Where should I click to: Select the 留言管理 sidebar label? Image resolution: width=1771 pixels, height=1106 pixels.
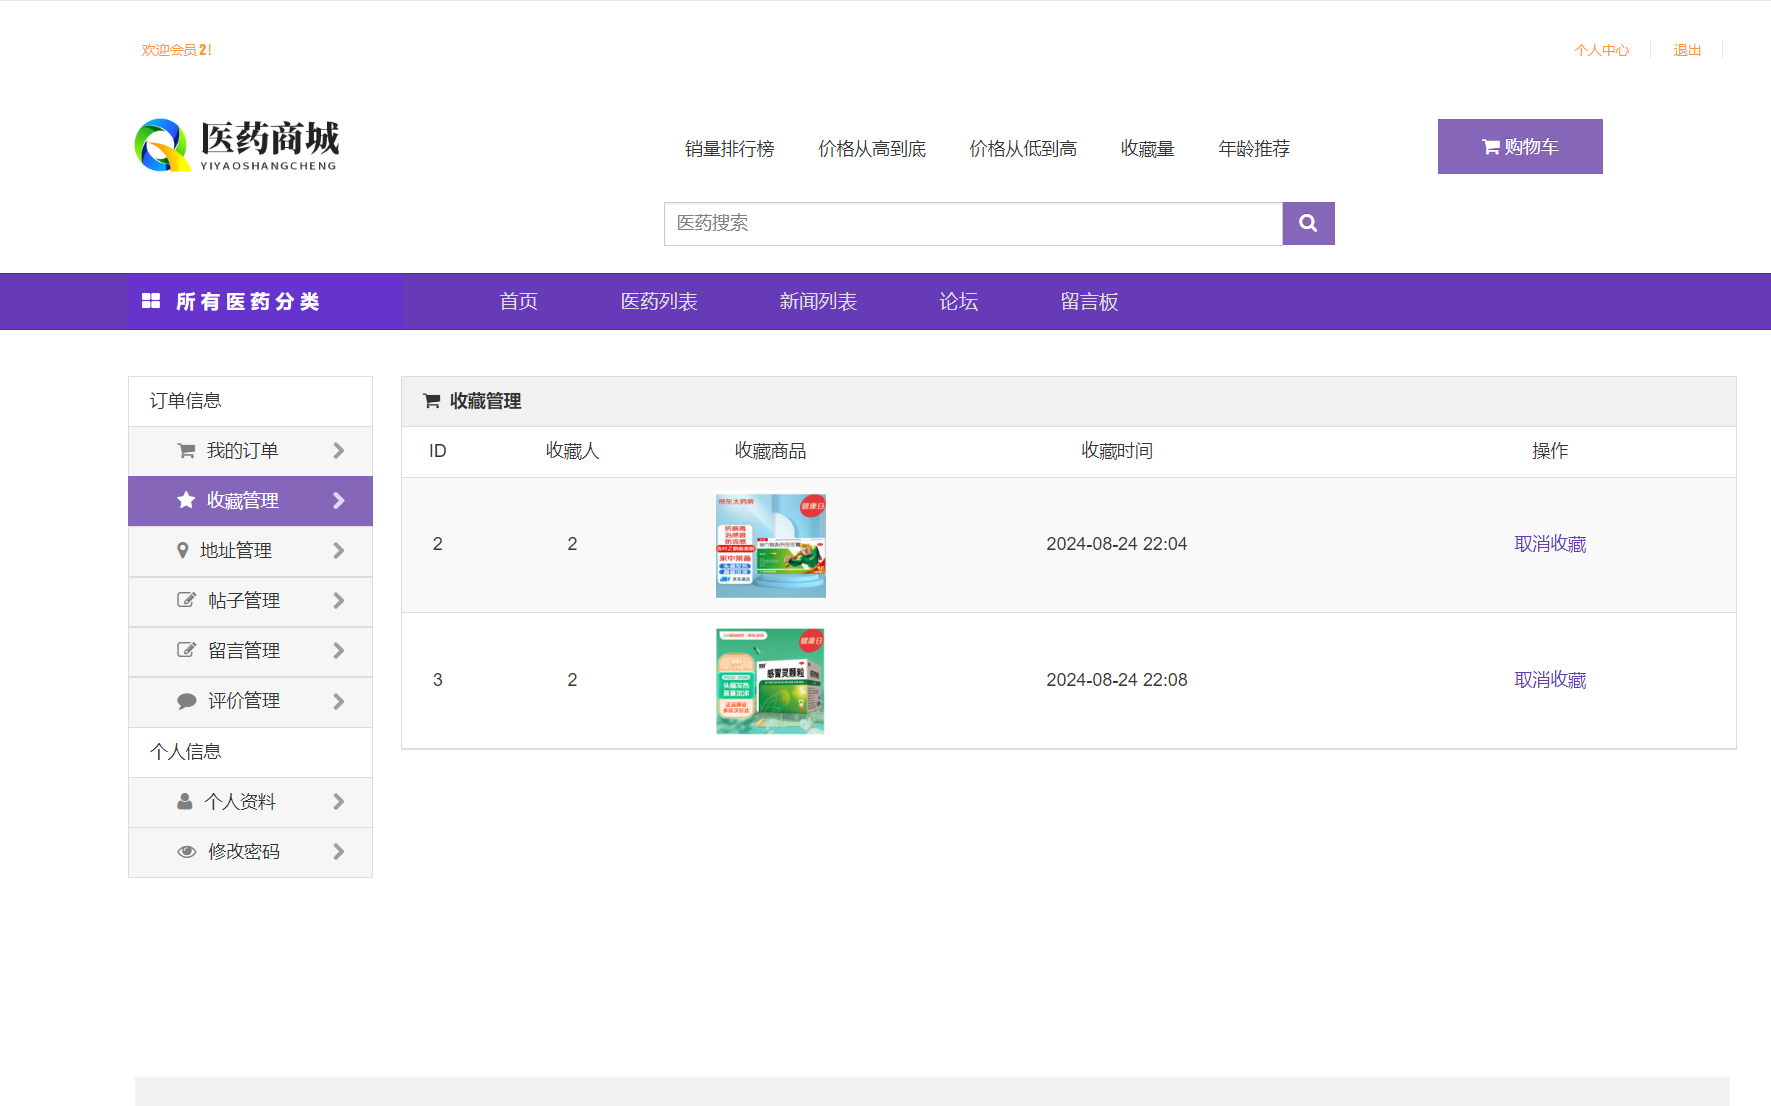click(x=244, y=651)
